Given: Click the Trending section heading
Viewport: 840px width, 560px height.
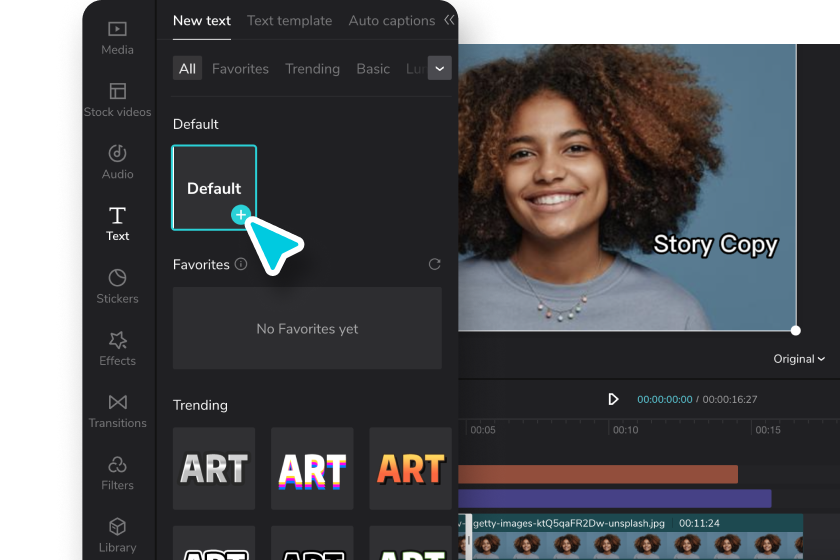Looking at the screenshot, I should 200,405.
